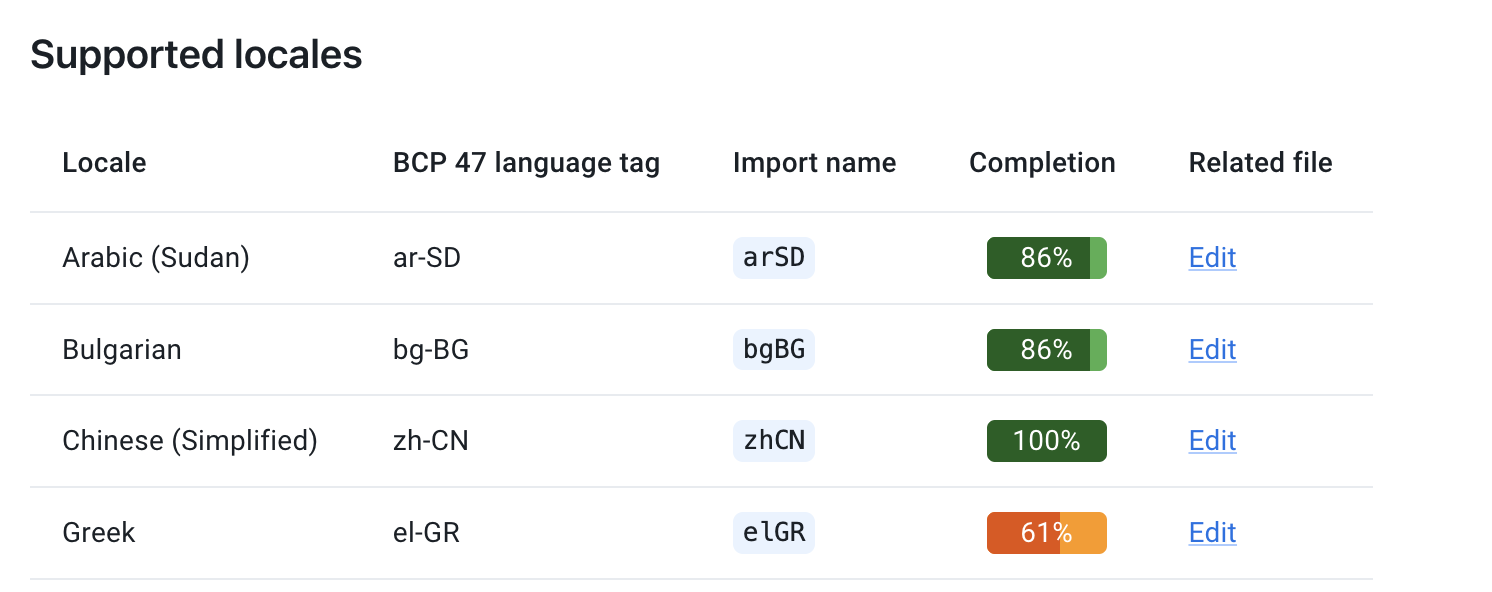
Task: Click the Import name column header
Action: pos(814,162)
